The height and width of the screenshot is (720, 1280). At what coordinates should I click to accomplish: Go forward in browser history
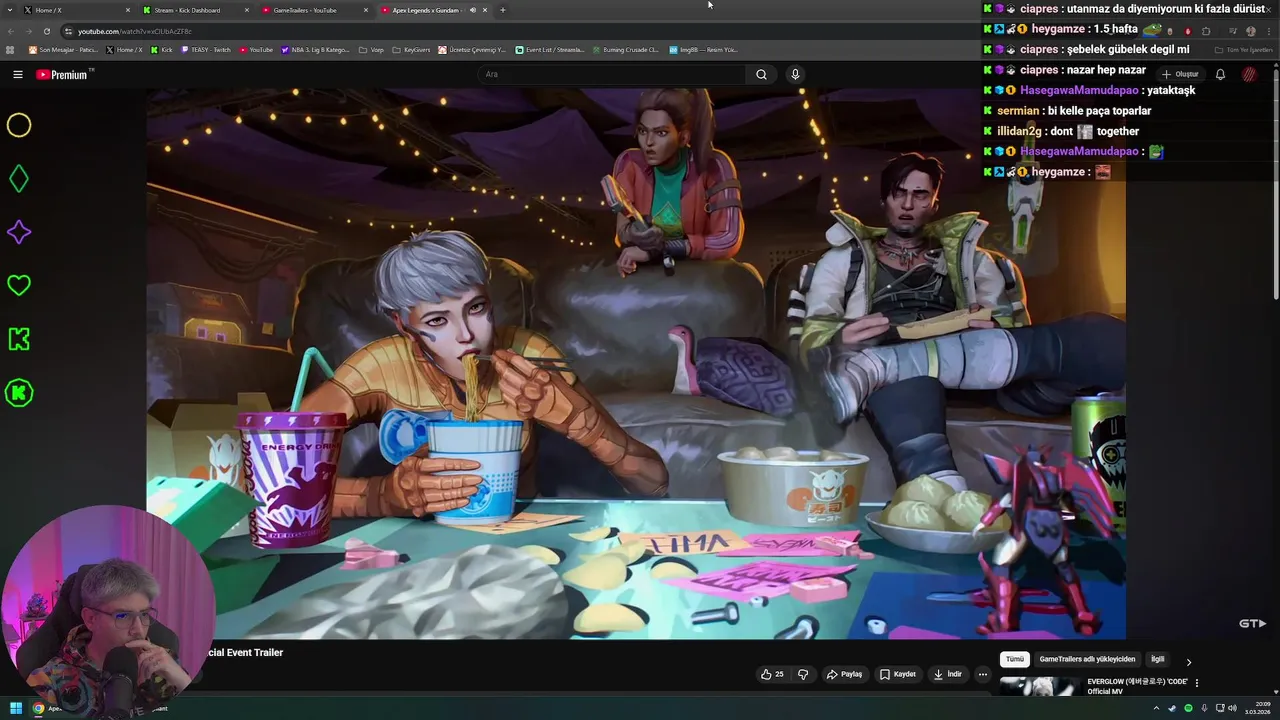tap(28, 31)
